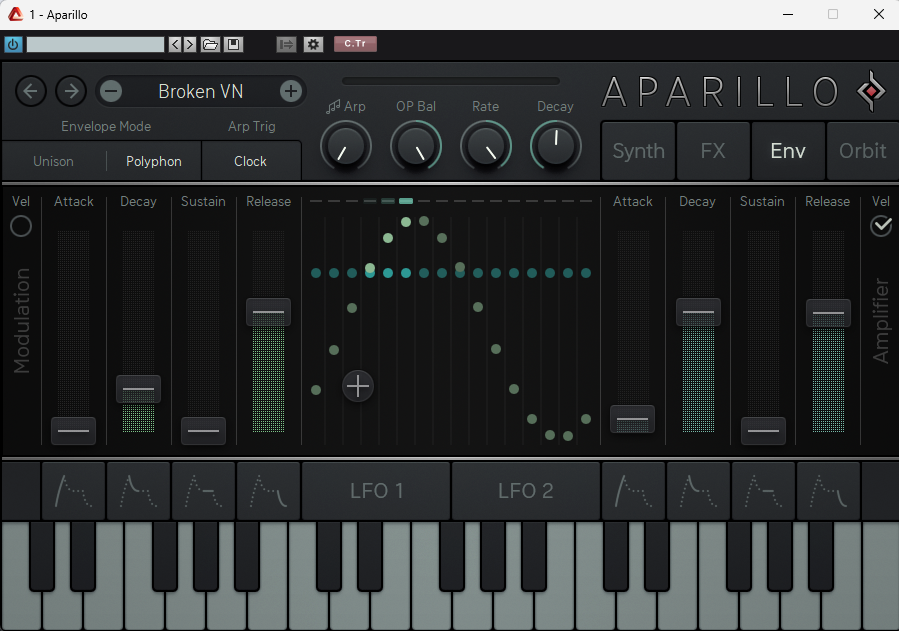
Task: Select Amplifier sustain curve shape icon
Action: tap(763, 491)
